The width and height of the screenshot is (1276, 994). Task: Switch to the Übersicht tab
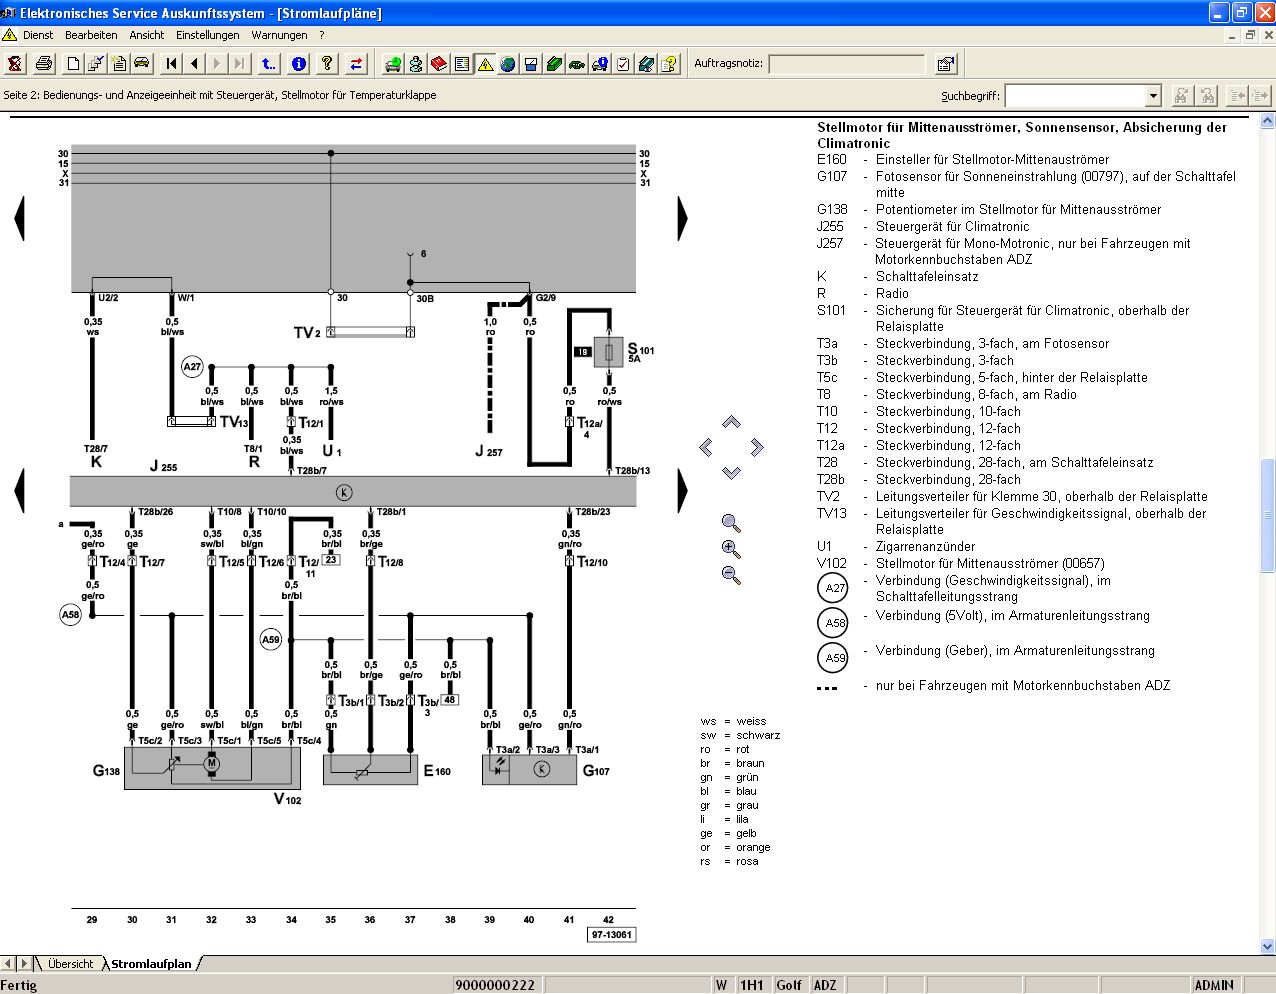70,964
